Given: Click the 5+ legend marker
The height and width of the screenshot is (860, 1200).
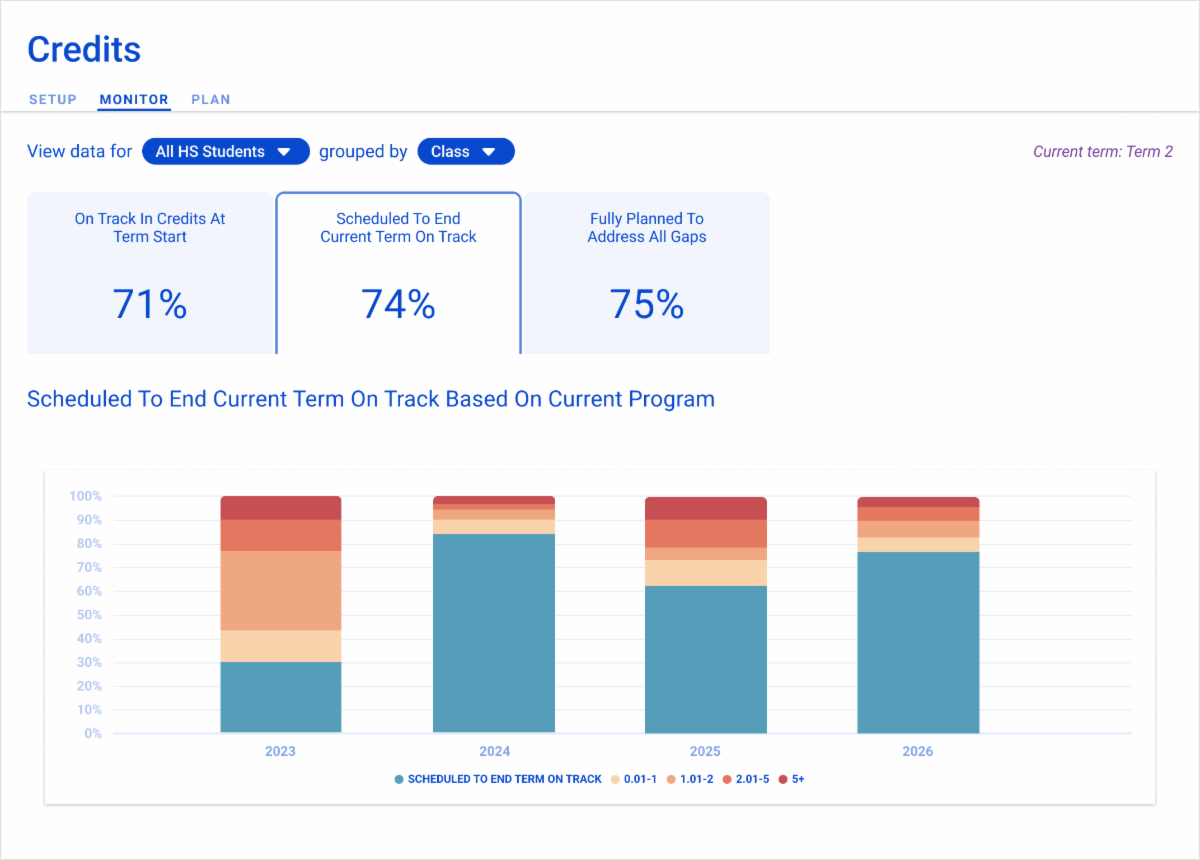Looking at the screenshot, I should click(783, 779).
